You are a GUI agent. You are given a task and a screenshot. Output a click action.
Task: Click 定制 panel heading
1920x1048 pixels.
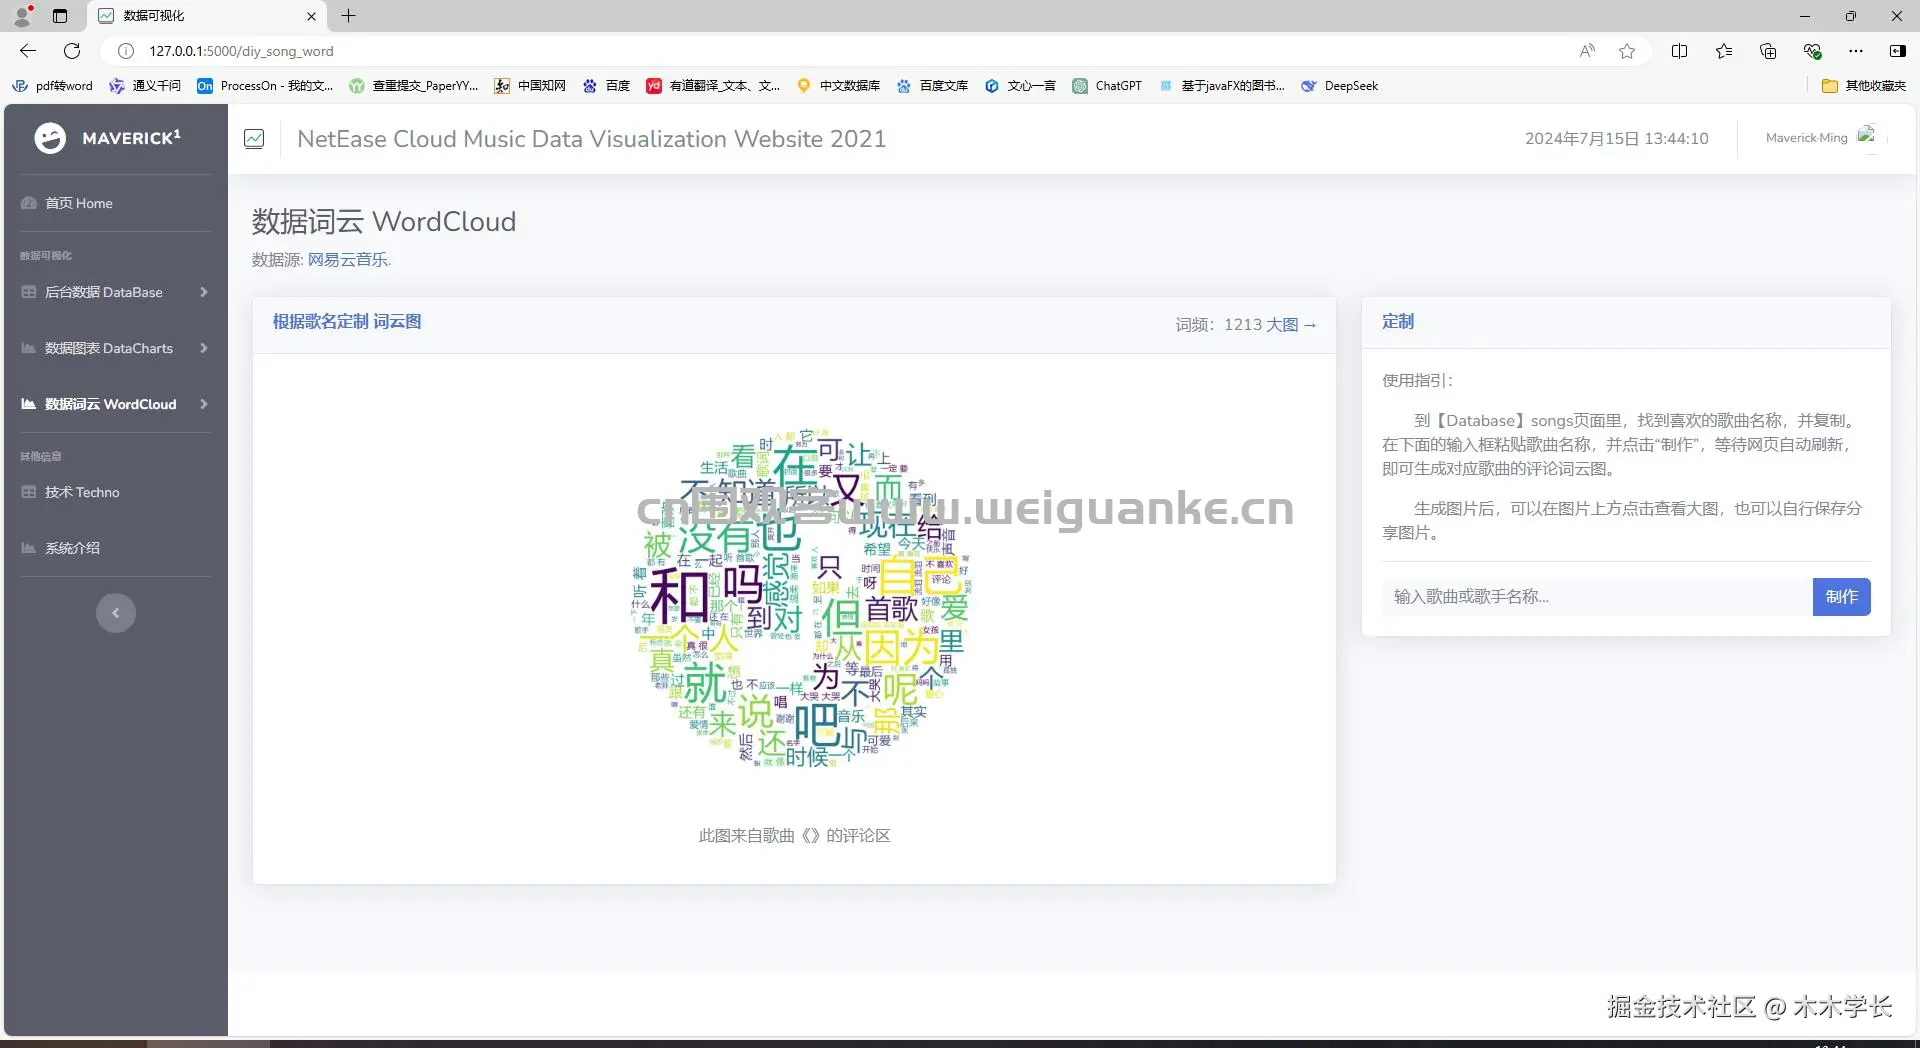tap(1397, 322)
